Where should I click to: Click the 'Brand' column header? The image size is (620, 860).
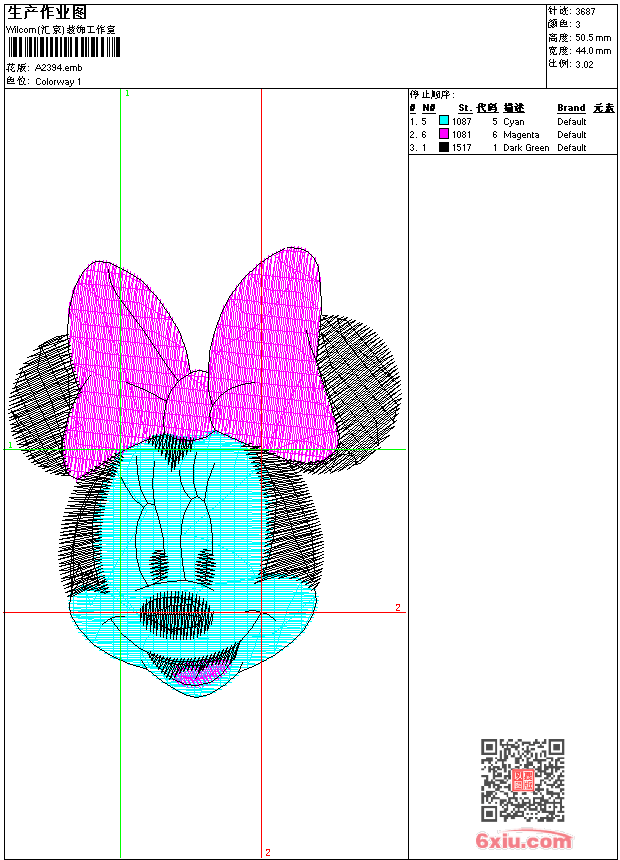[571, 108]
